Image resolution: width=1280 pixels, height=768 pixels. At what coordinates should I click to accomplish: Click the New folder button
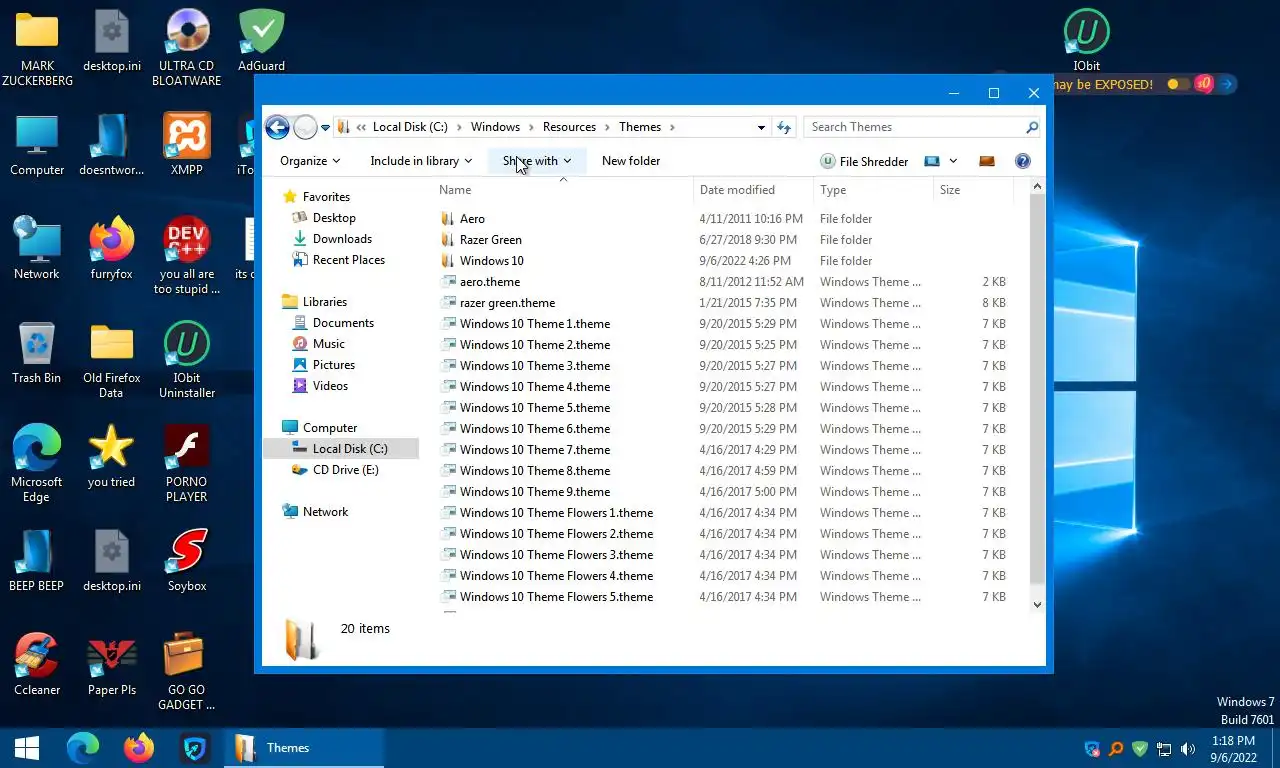pyautogui.click(x=631, y=161)
